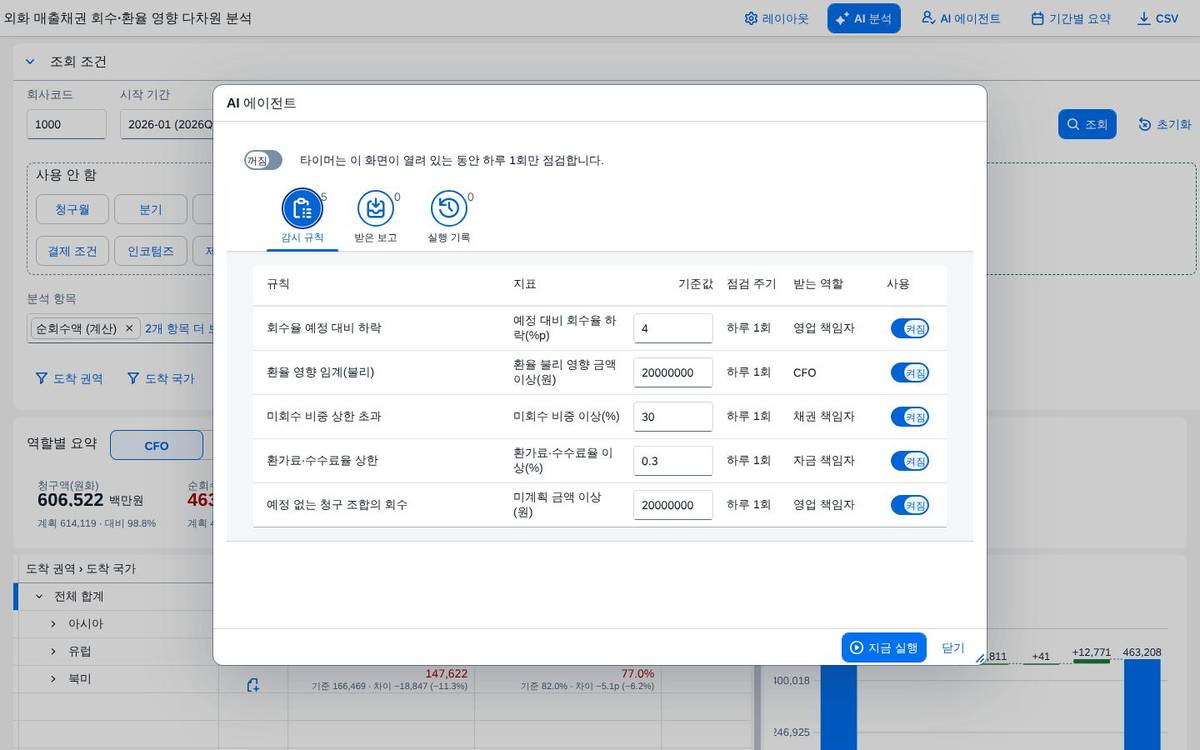Select the 분기 dimension chip

click(x=150, y=209)
